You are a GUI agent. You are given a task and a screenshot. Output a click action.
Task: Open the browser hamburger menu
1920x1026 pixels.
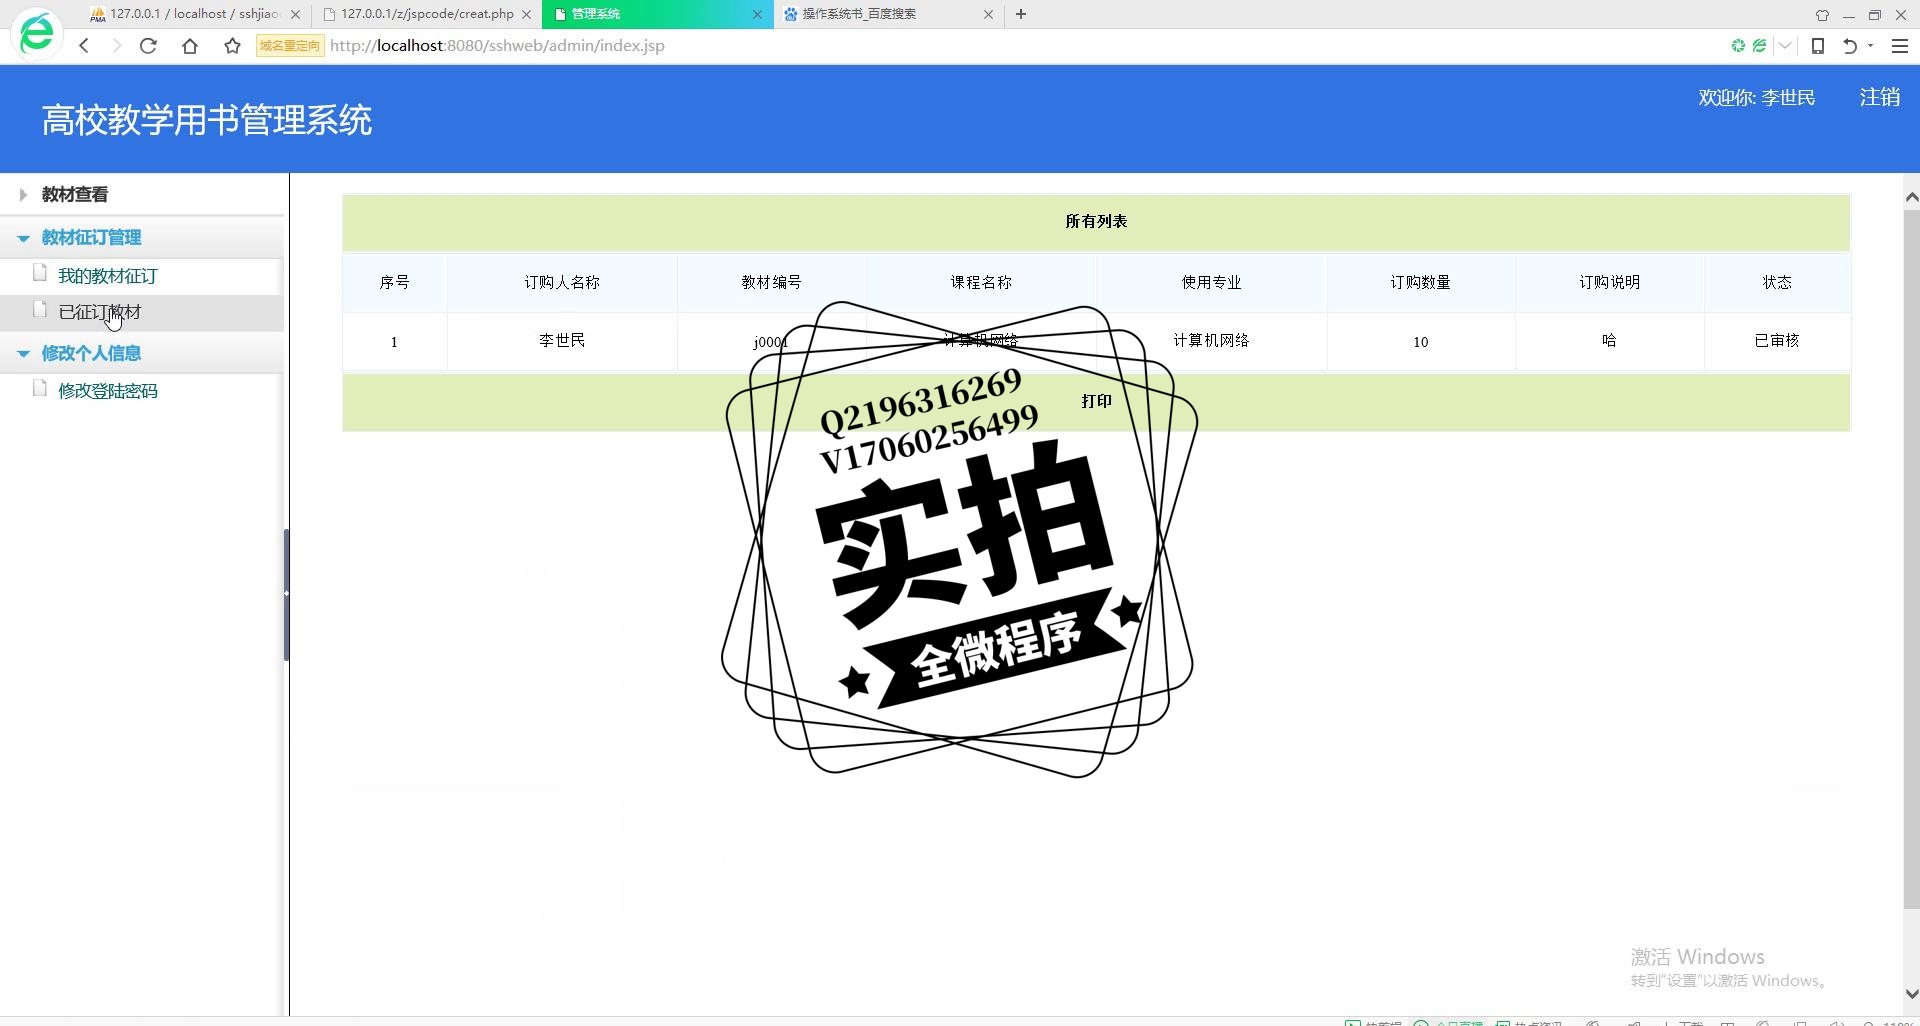(1900, 46)
